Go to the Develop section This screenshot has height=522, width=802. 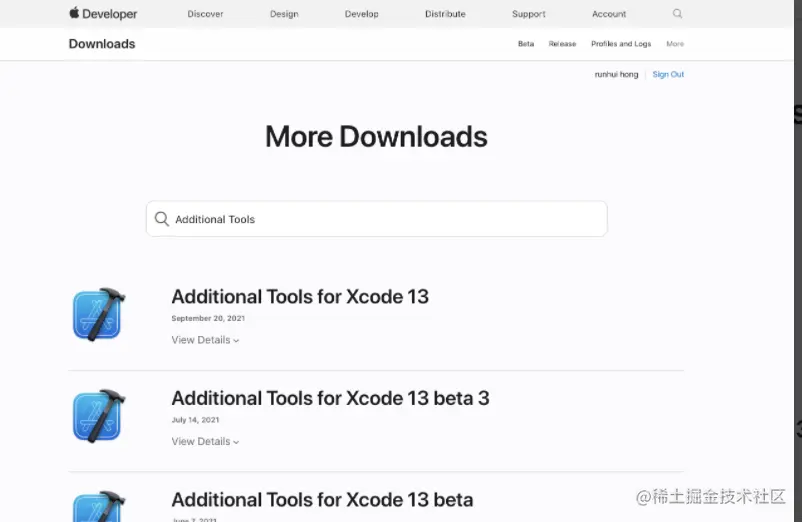(x=362, y=14)
